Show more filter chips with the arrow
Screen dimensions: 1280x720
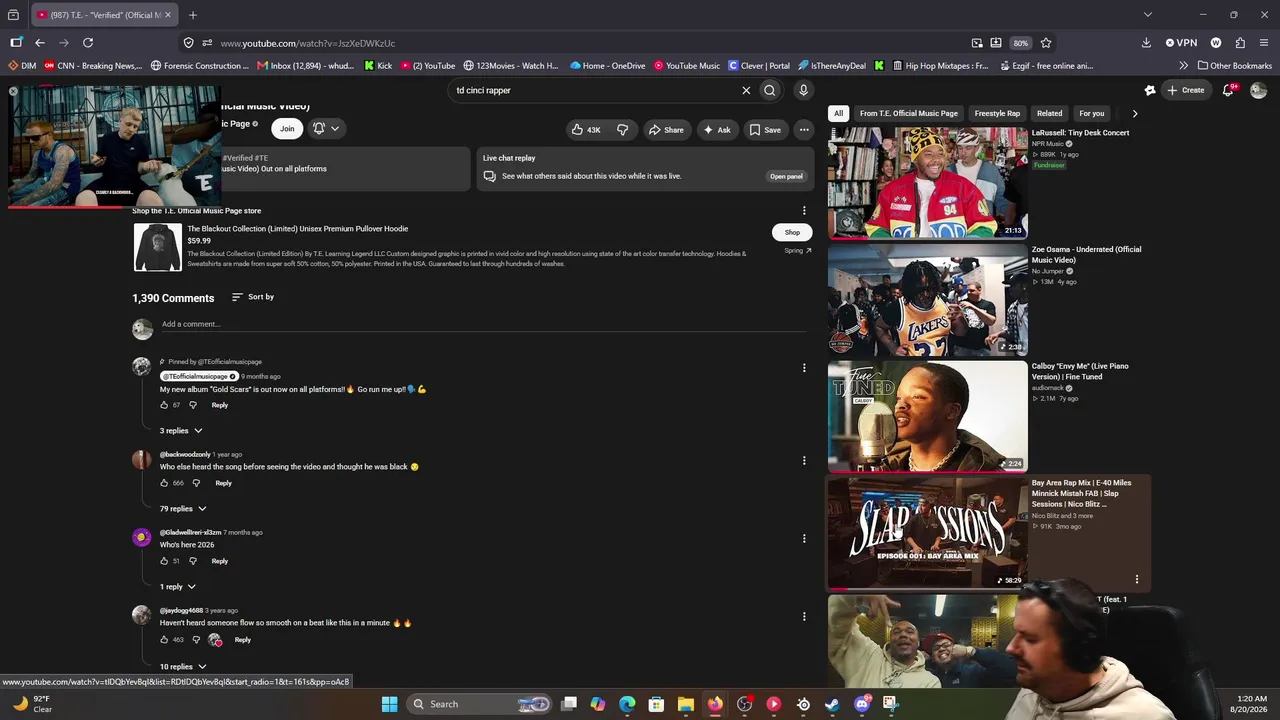1134,113
